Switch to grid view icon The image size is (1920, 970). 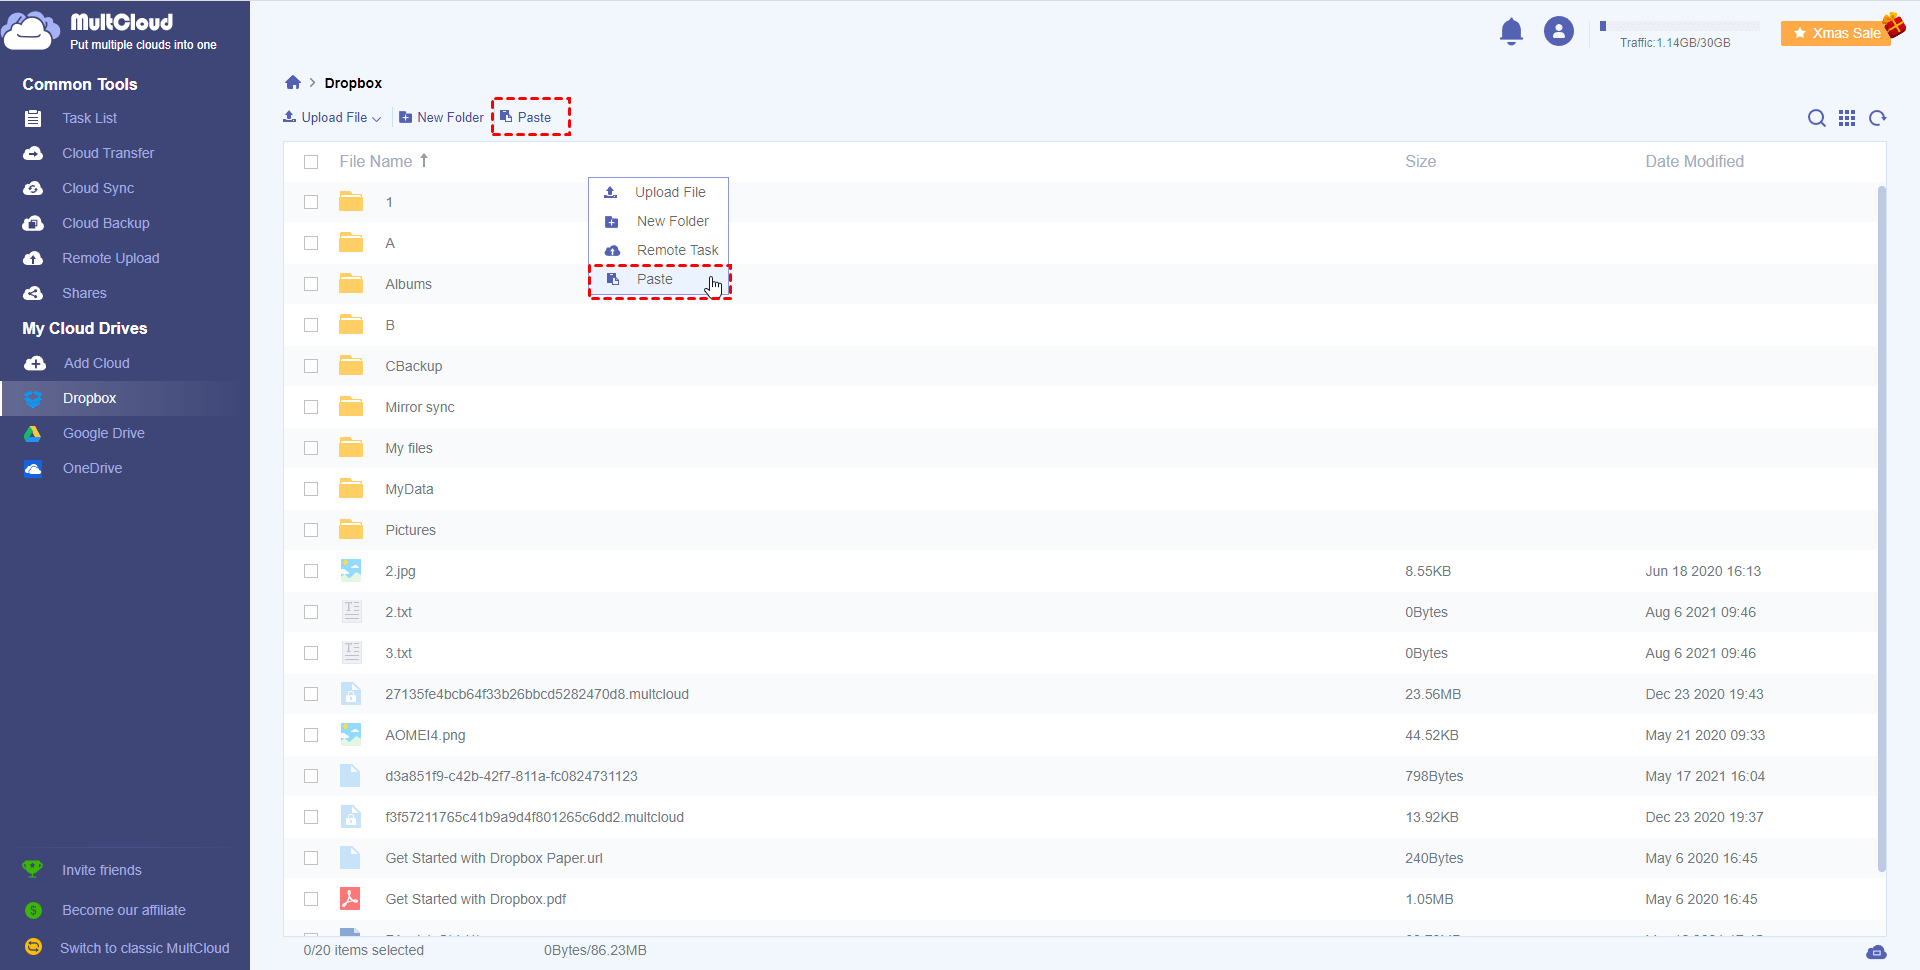tap(1847, 118)
